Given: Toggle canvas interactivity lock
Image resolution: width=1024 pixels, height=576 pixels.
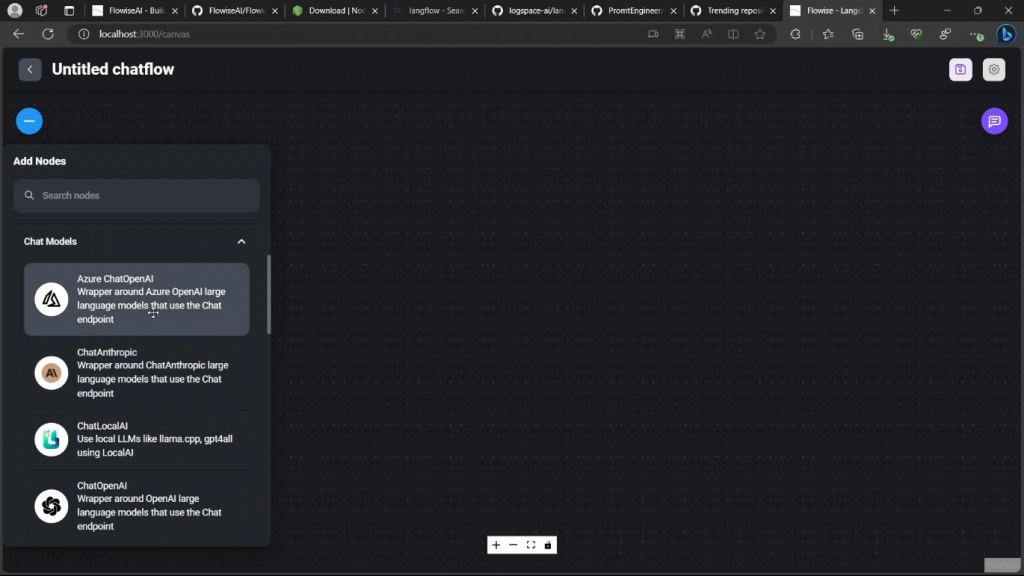Looking at the screenshot, I should [x=548, y=545].
